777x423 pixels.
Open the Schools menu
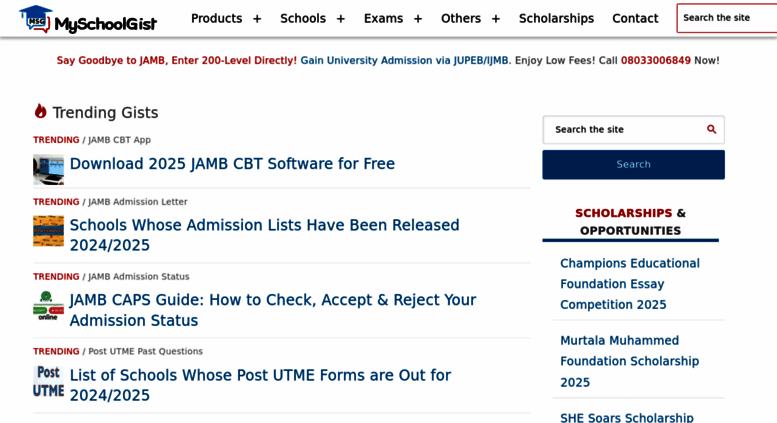pos(303,18)
